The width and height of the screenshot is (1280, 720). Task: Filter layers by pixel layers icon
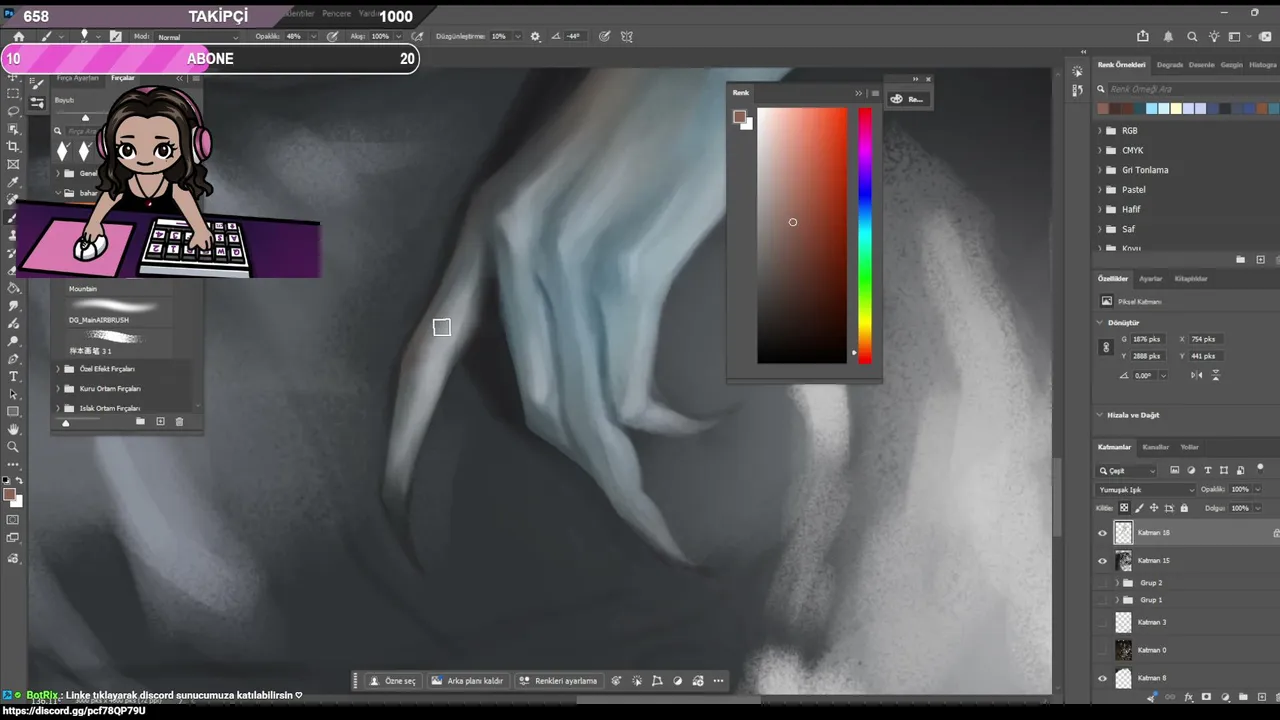pyautogui.click(x=1175, y=470)
